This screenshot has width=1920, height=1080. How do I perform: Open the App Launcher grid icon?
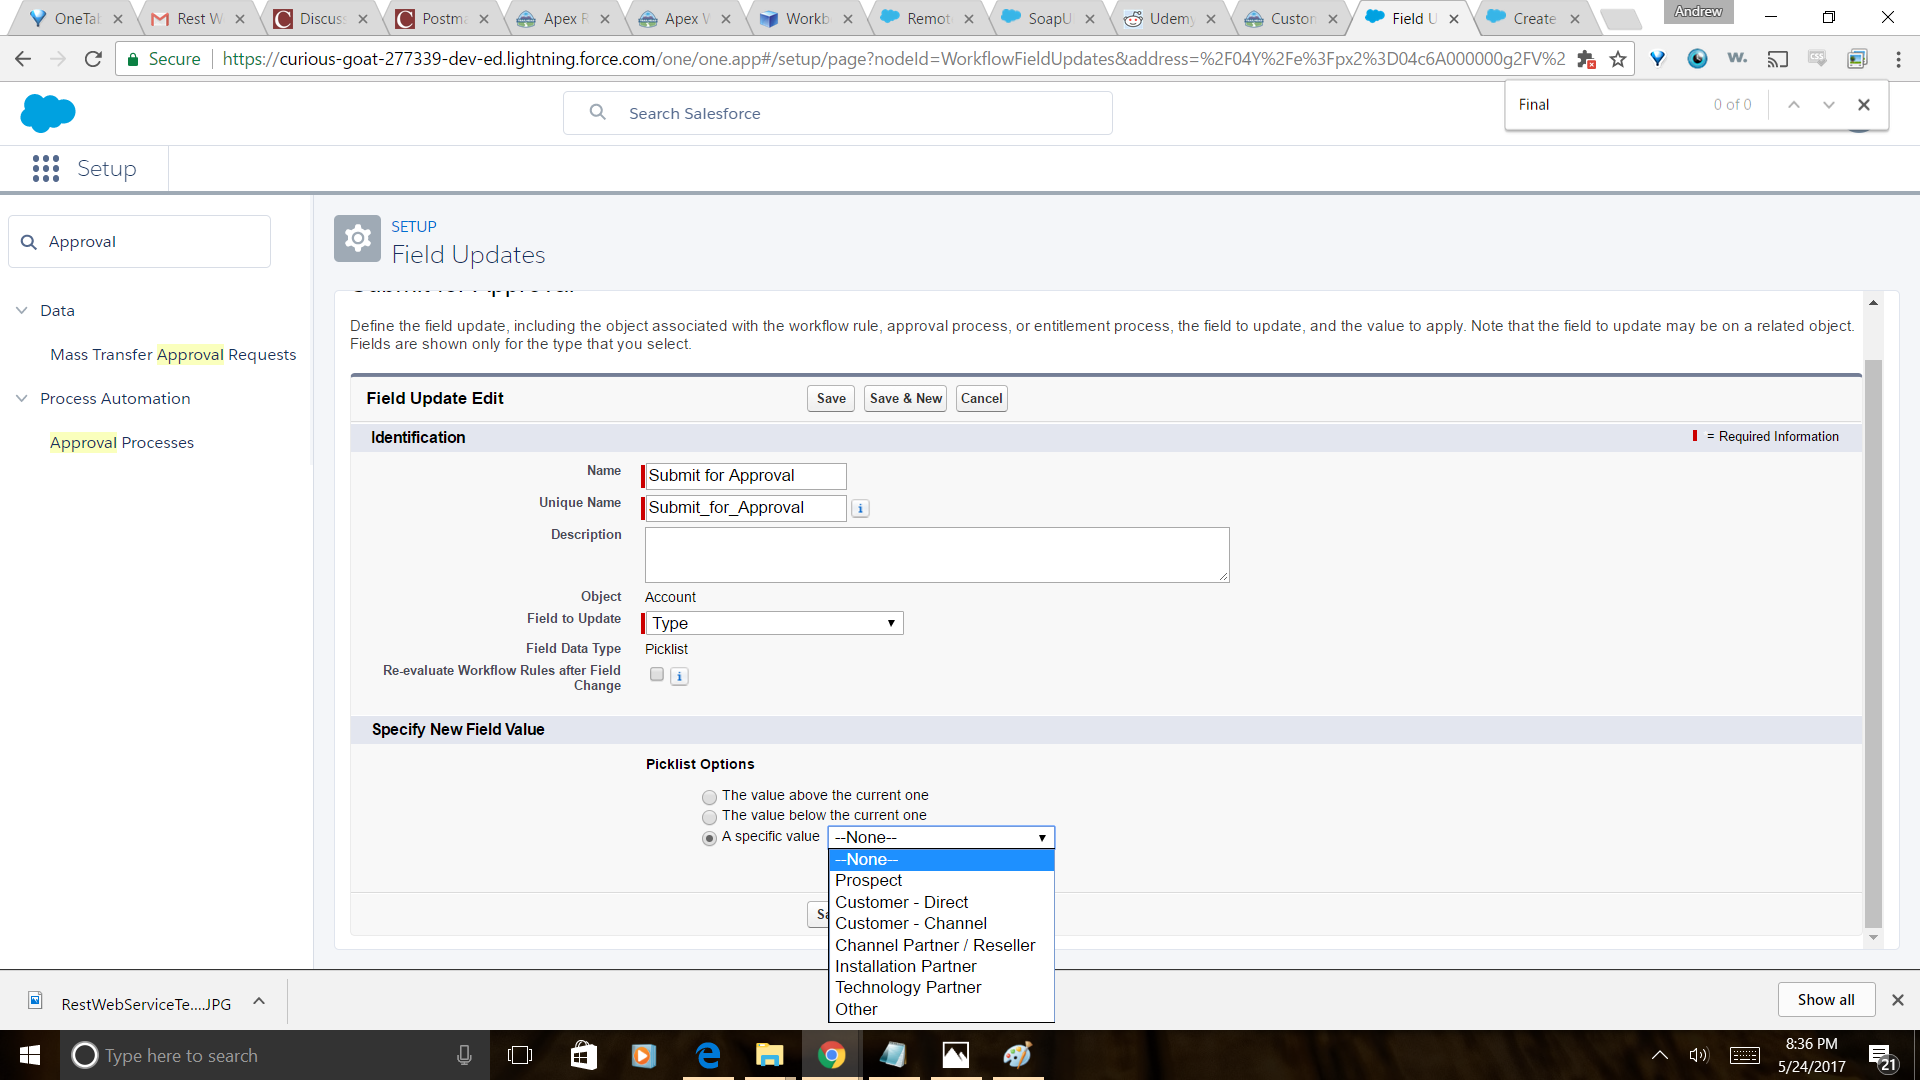tap(46, 168)
